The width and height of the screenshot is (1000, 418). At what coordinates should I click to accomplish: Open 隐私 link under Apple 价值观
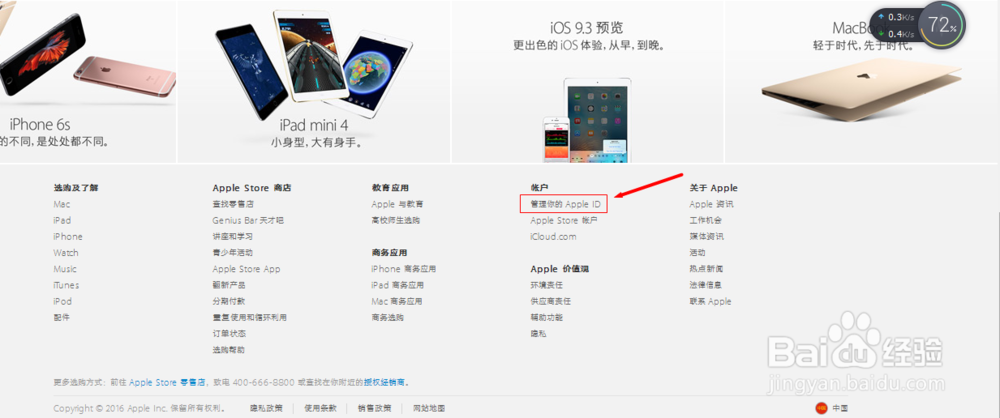pos(538,334)
